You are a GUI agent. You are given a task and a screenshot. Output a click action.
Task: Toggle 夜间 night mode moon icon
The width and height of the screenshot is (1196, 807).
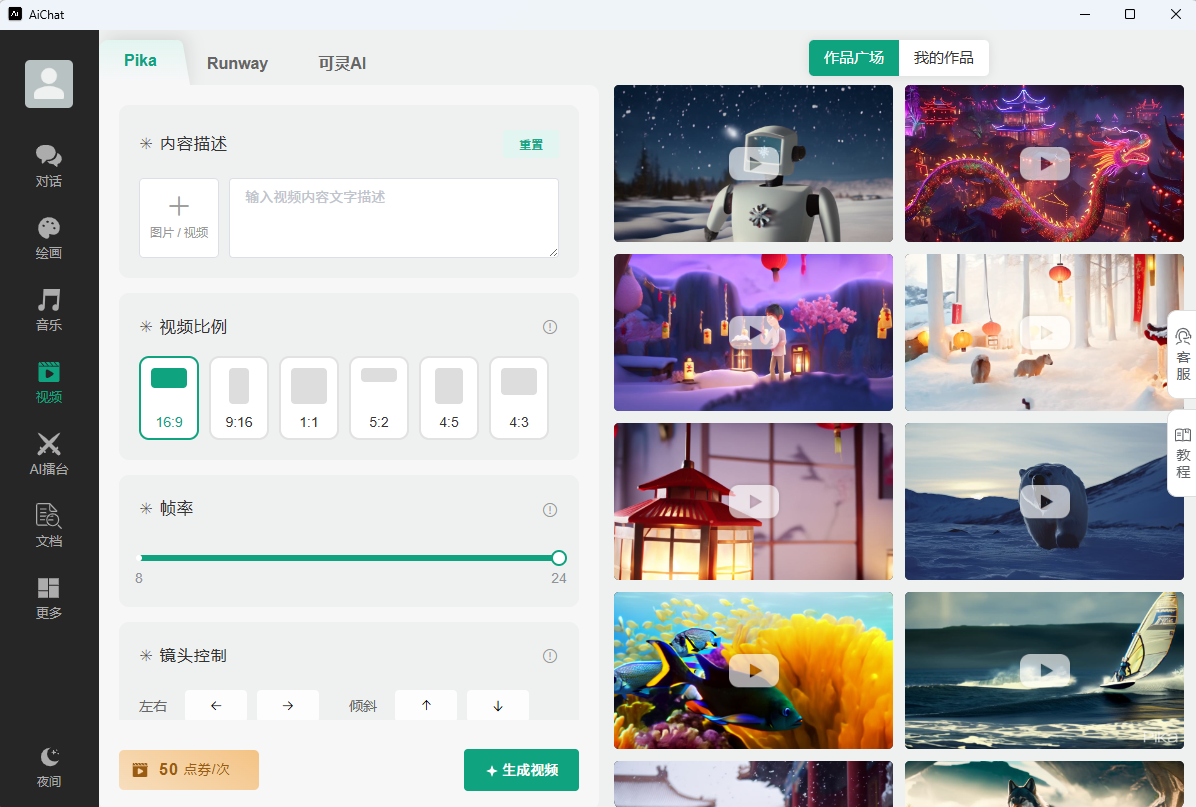49,766
